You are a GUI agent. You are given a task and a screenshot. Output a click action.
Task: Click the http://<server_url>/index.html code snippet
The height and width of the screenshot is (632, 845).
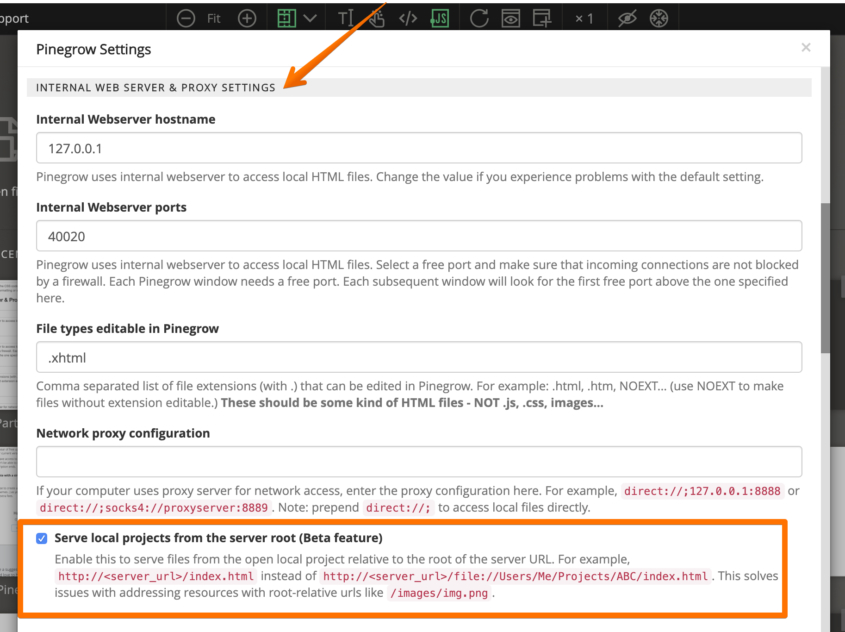click(156, 576)
